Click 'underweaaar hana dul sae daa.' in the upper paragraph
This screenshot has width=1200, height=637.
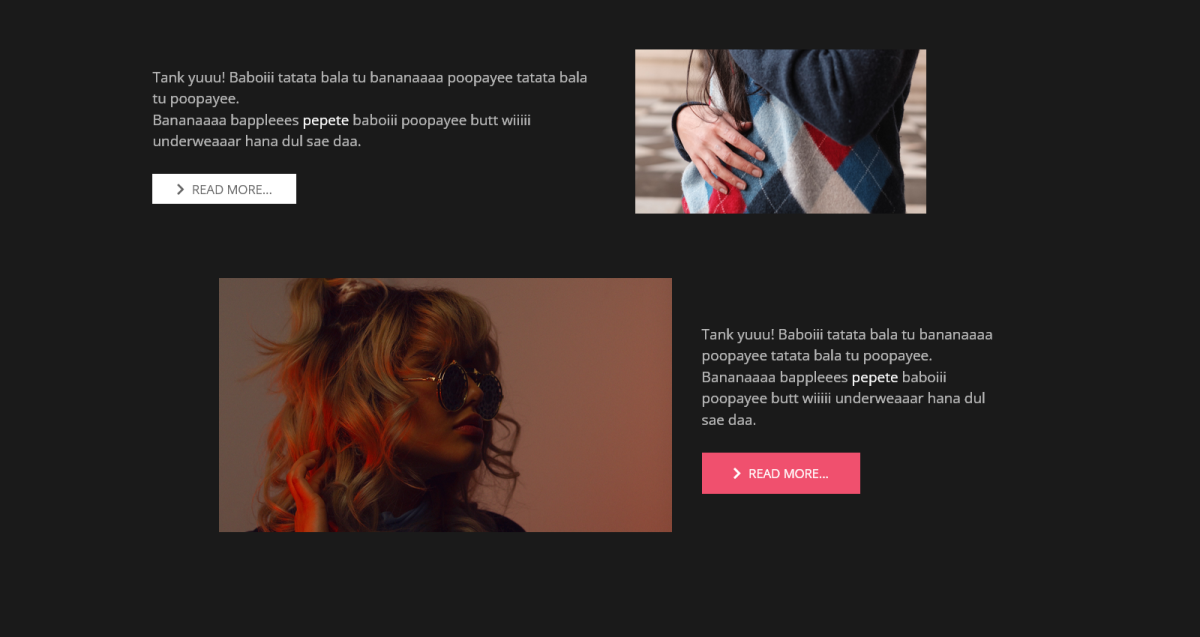click(257, 141)
